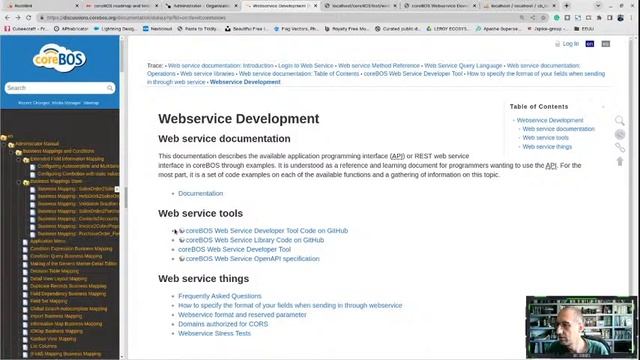Open the page search tool icon on the right
Image resolution: width=640 pixels, height=360 pixels.
click(x=620, y=120)
